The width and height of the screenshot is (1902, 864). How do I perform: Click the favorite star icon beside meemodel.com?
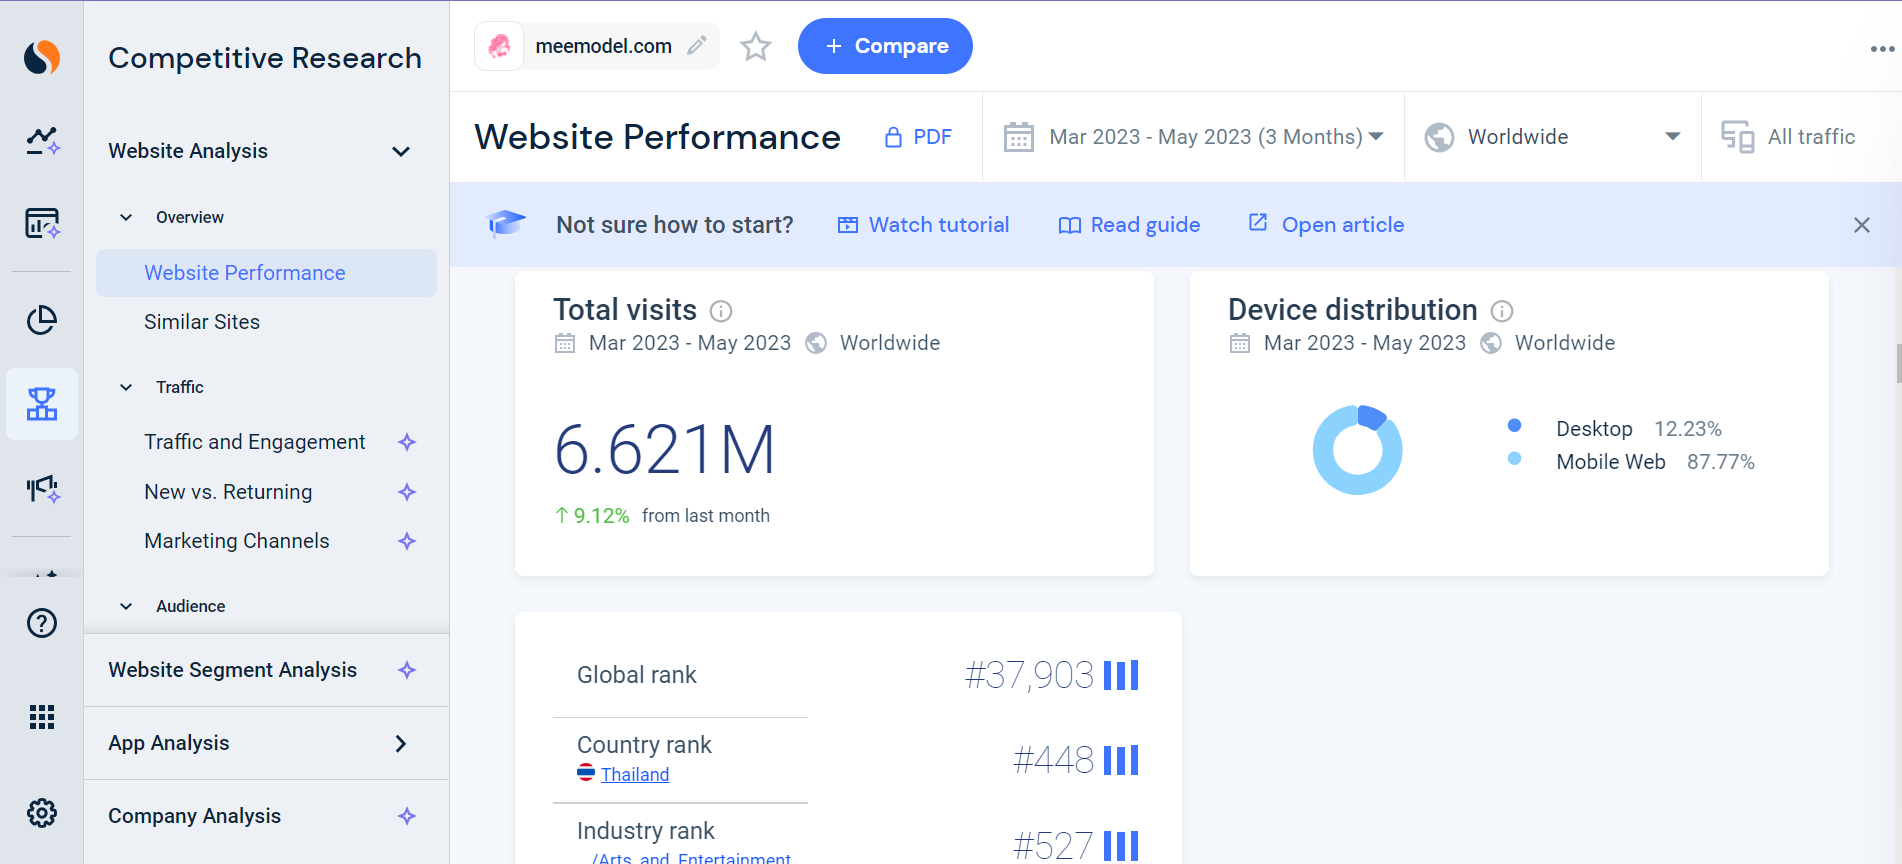[756, 47]
